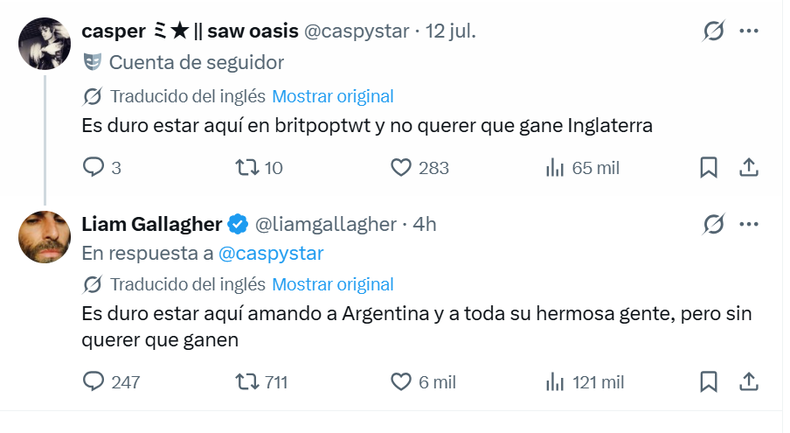
Task: Like the tweet with 283 likes
Action: pos(420,167)
